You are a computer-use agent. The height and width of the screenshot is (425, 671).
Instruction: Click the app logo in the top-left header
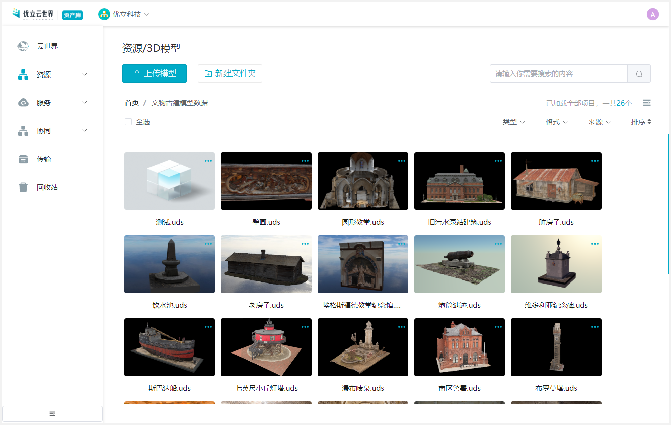(33, 14)
